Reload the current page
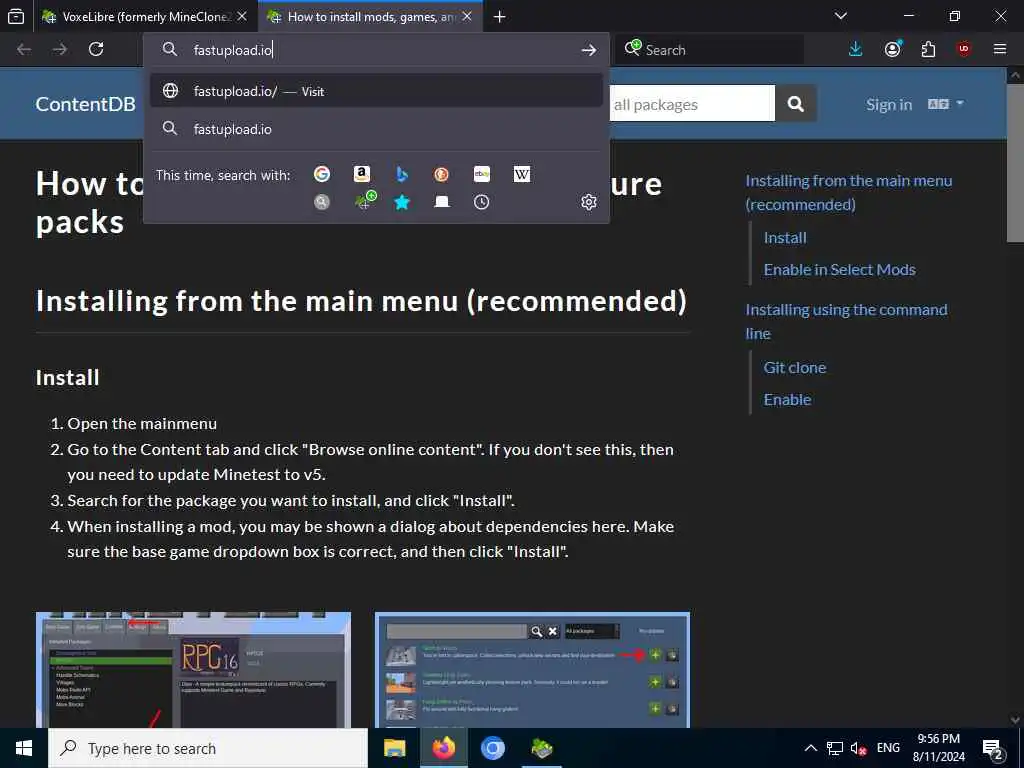The width and height of the screenshot is (1024, 768). coord(96,49)
